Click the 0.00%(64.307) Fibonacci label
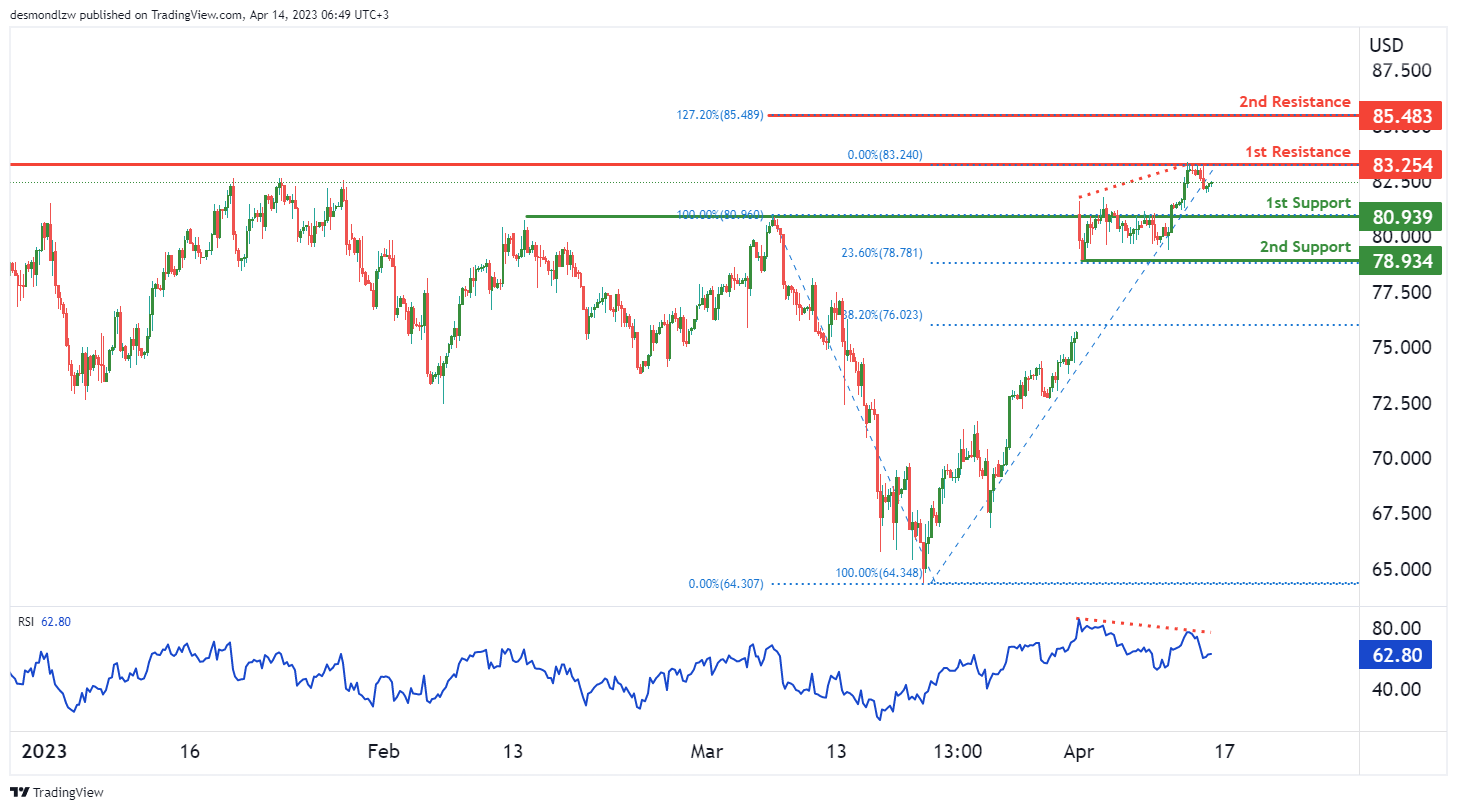This screenshot has height=810, width=1457. pos(726,584)
